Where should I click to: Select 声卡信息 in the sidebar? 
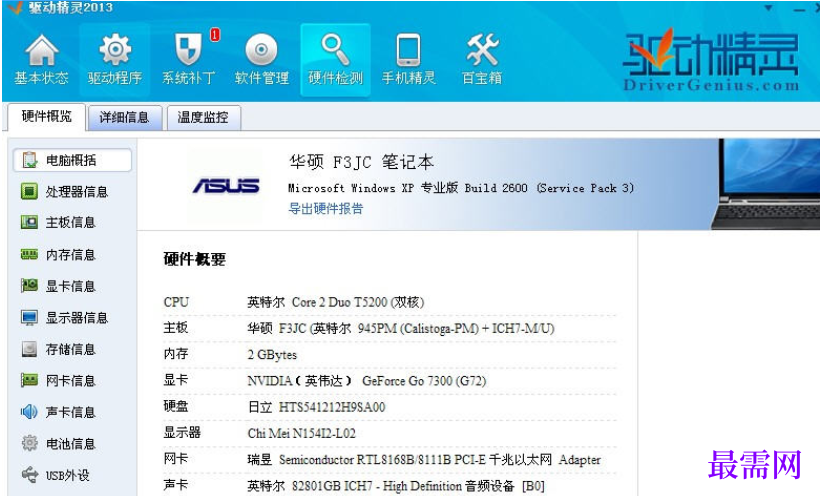72,412
